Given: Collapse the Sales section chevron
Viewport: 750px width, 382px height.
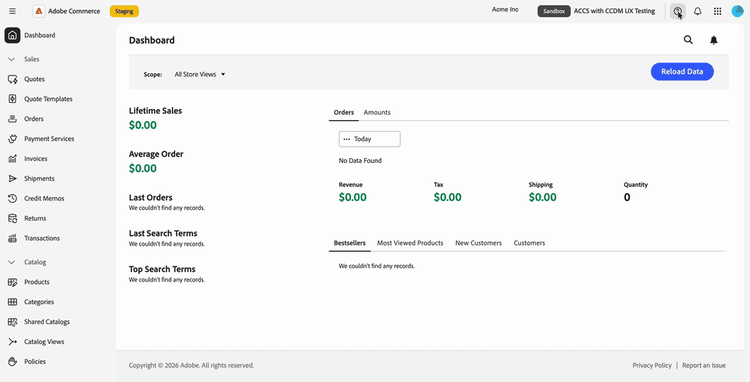Looking at the screenshot, I should pyautogui.click(x=12, y=59).
